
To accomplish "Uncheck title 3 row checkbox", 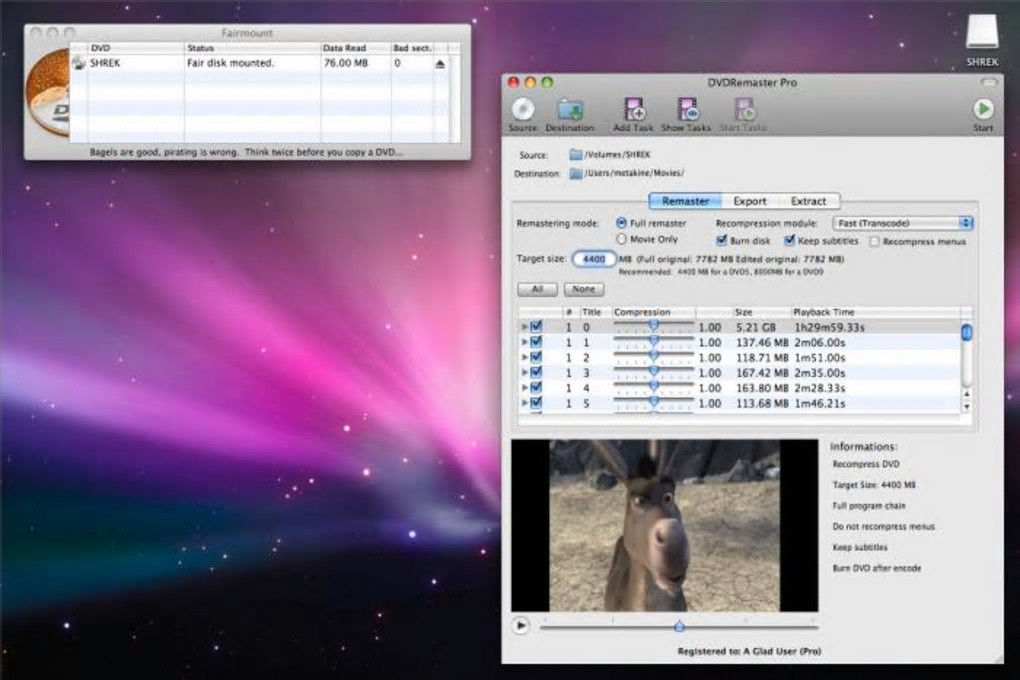I will pyautogui.click(x=536, y=372).
